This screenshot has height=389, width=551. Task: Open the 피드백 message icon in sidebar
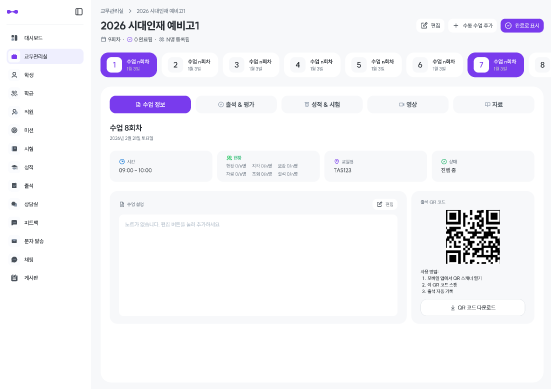click(14, 222)
